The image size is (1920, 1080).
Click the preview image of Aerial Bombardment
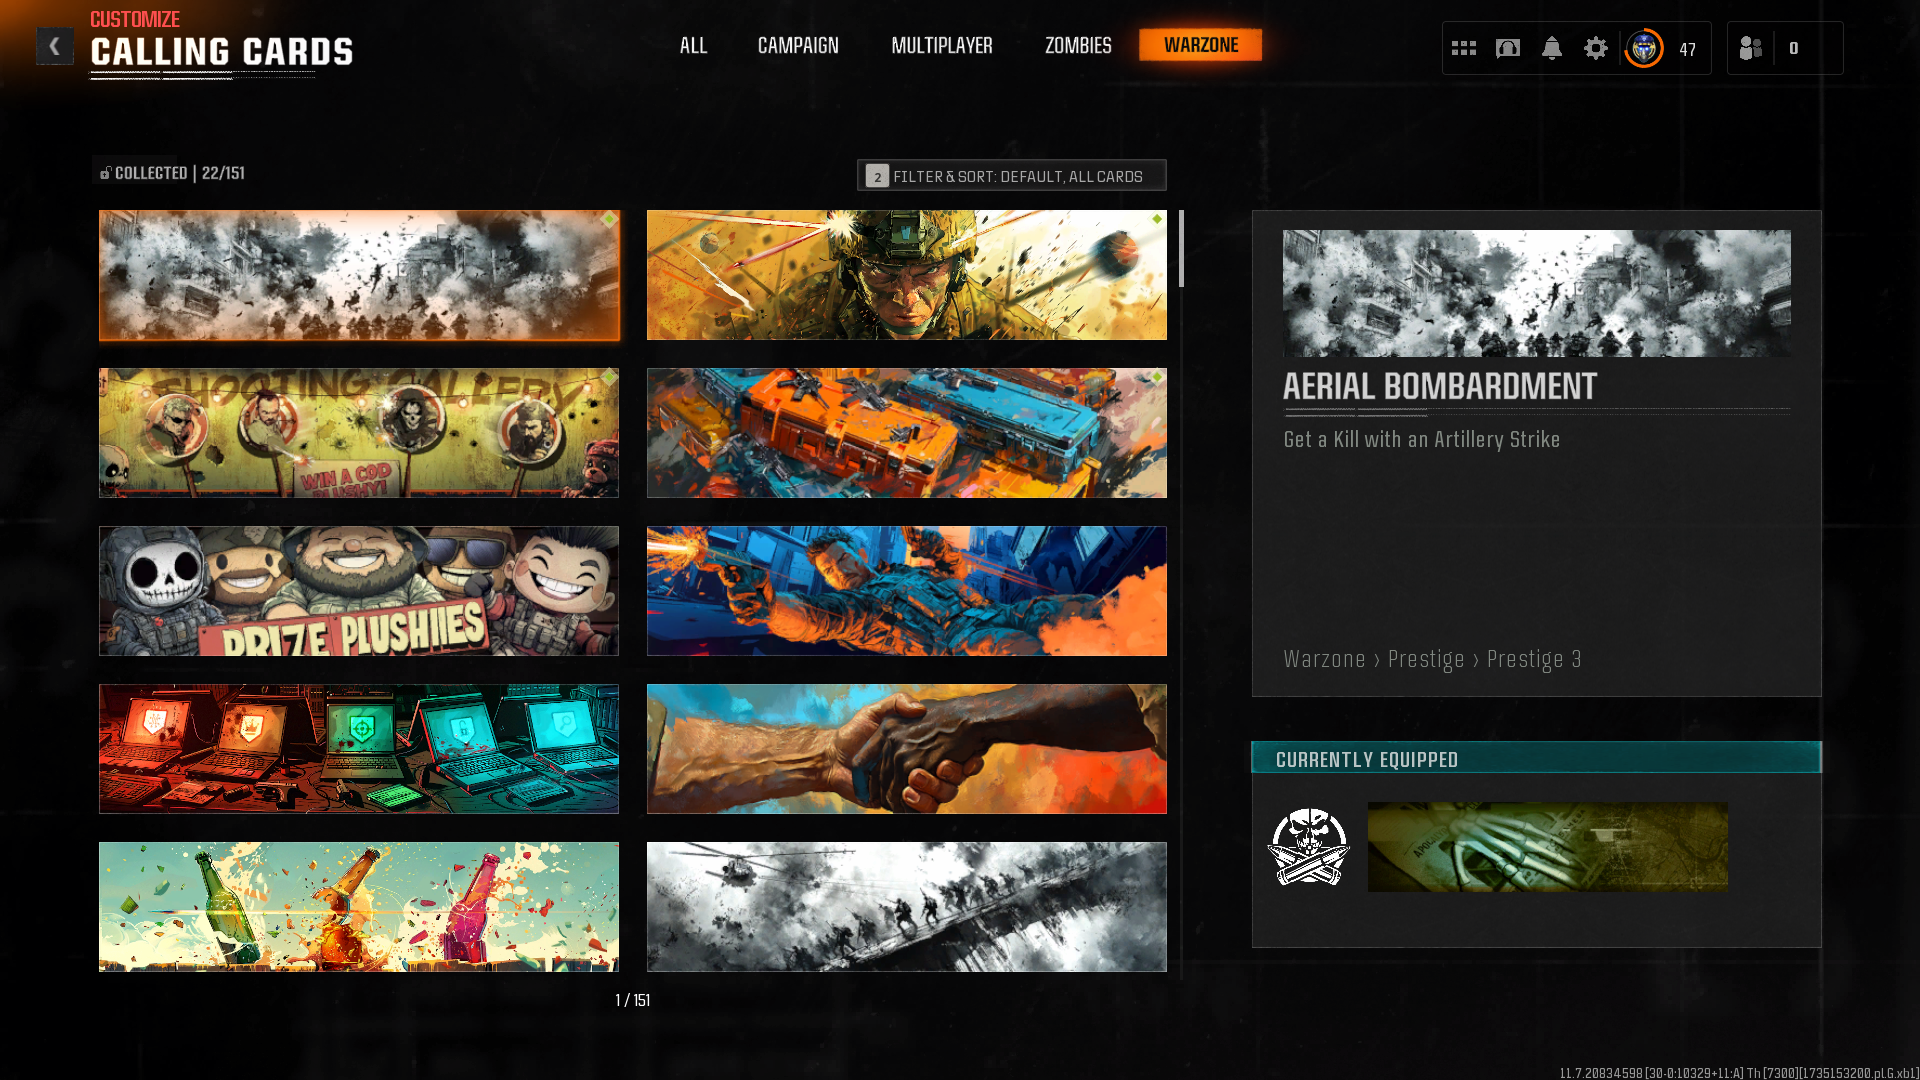[1537, 294]
